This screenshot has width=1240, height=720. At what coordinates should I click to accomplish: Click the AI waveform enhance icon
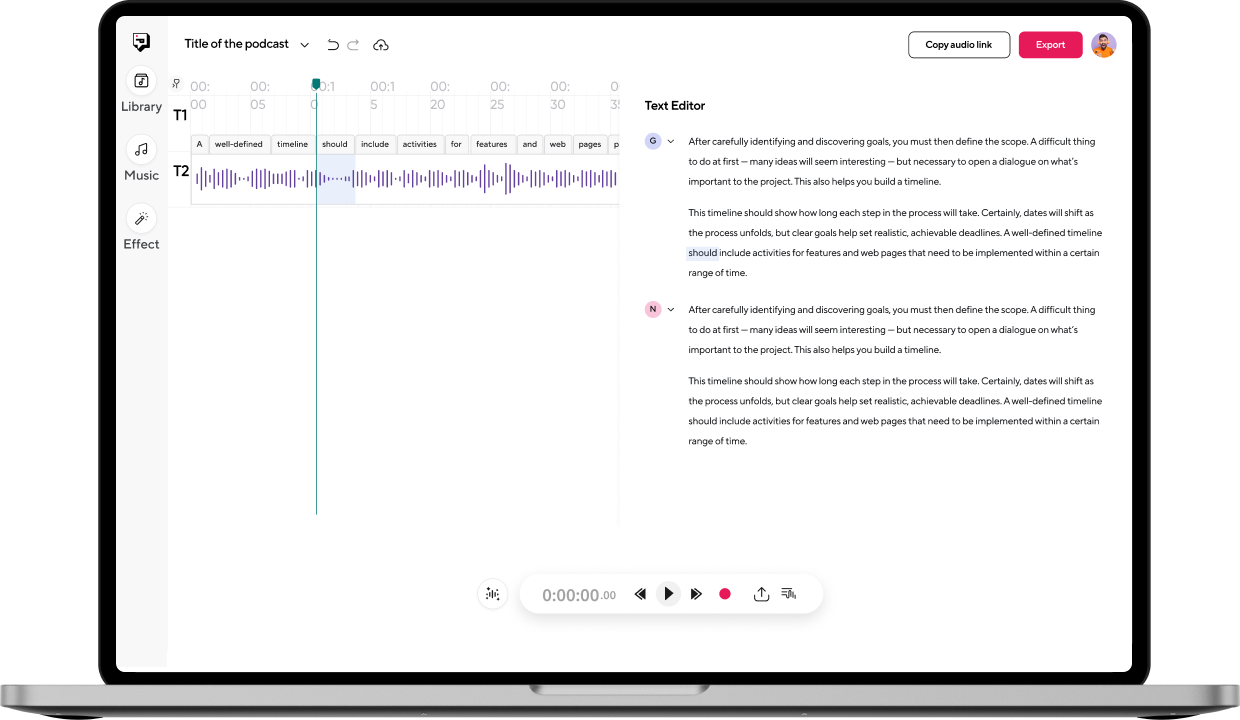[x=492, y=594]
